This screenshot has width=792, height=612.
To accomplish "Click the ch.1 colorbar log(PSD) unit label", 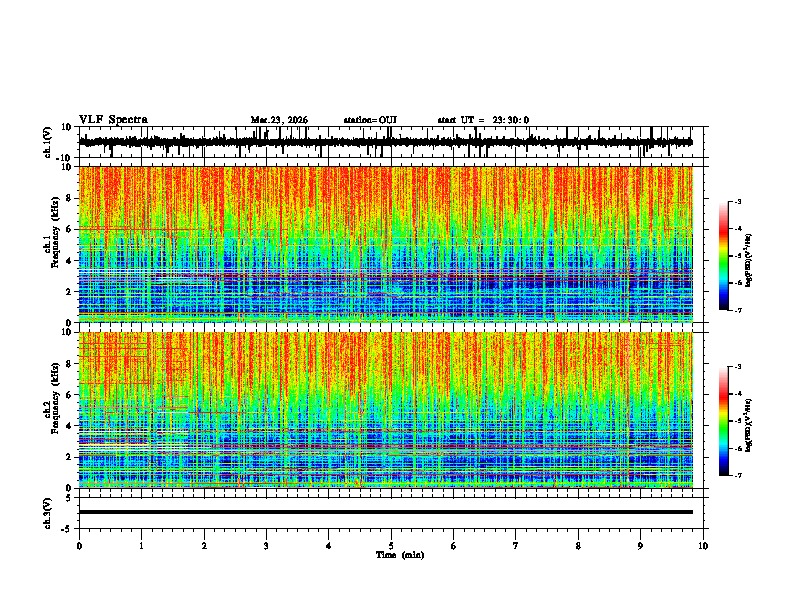I will coord(749,261).
